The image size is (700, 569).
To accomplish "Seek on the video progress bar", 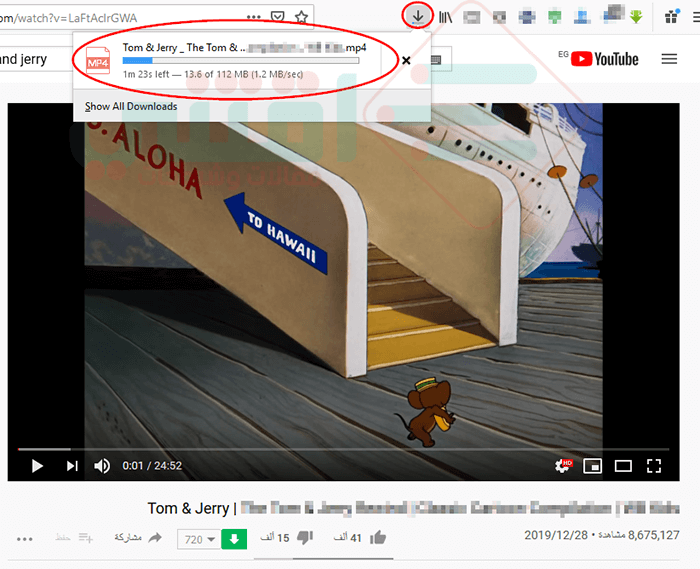I will [x=343, y=449].
